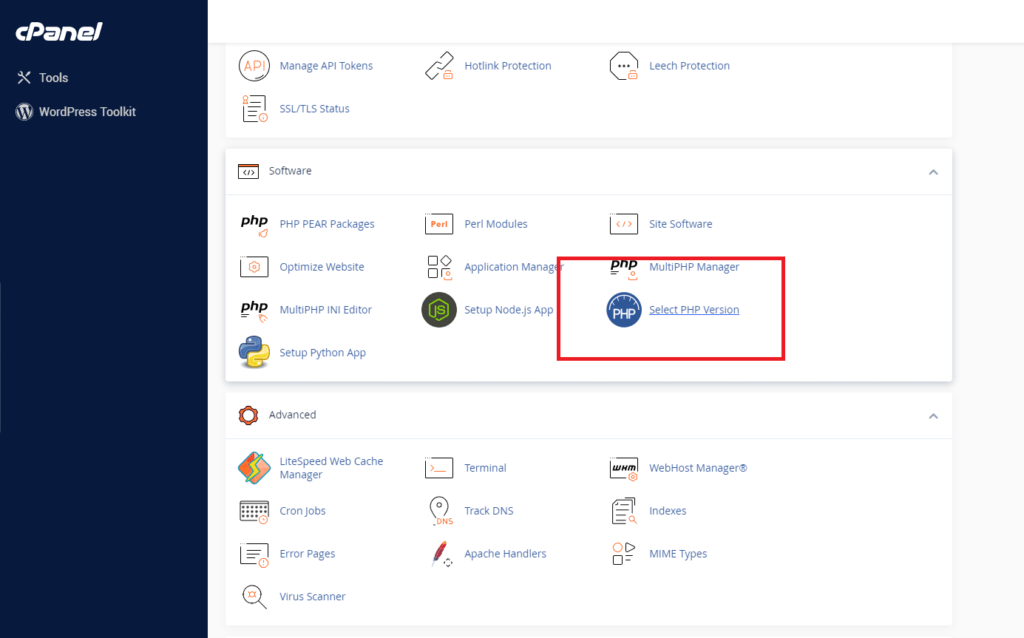
Task: Click the cPanel logo
Action: click(x=58, y=32)
